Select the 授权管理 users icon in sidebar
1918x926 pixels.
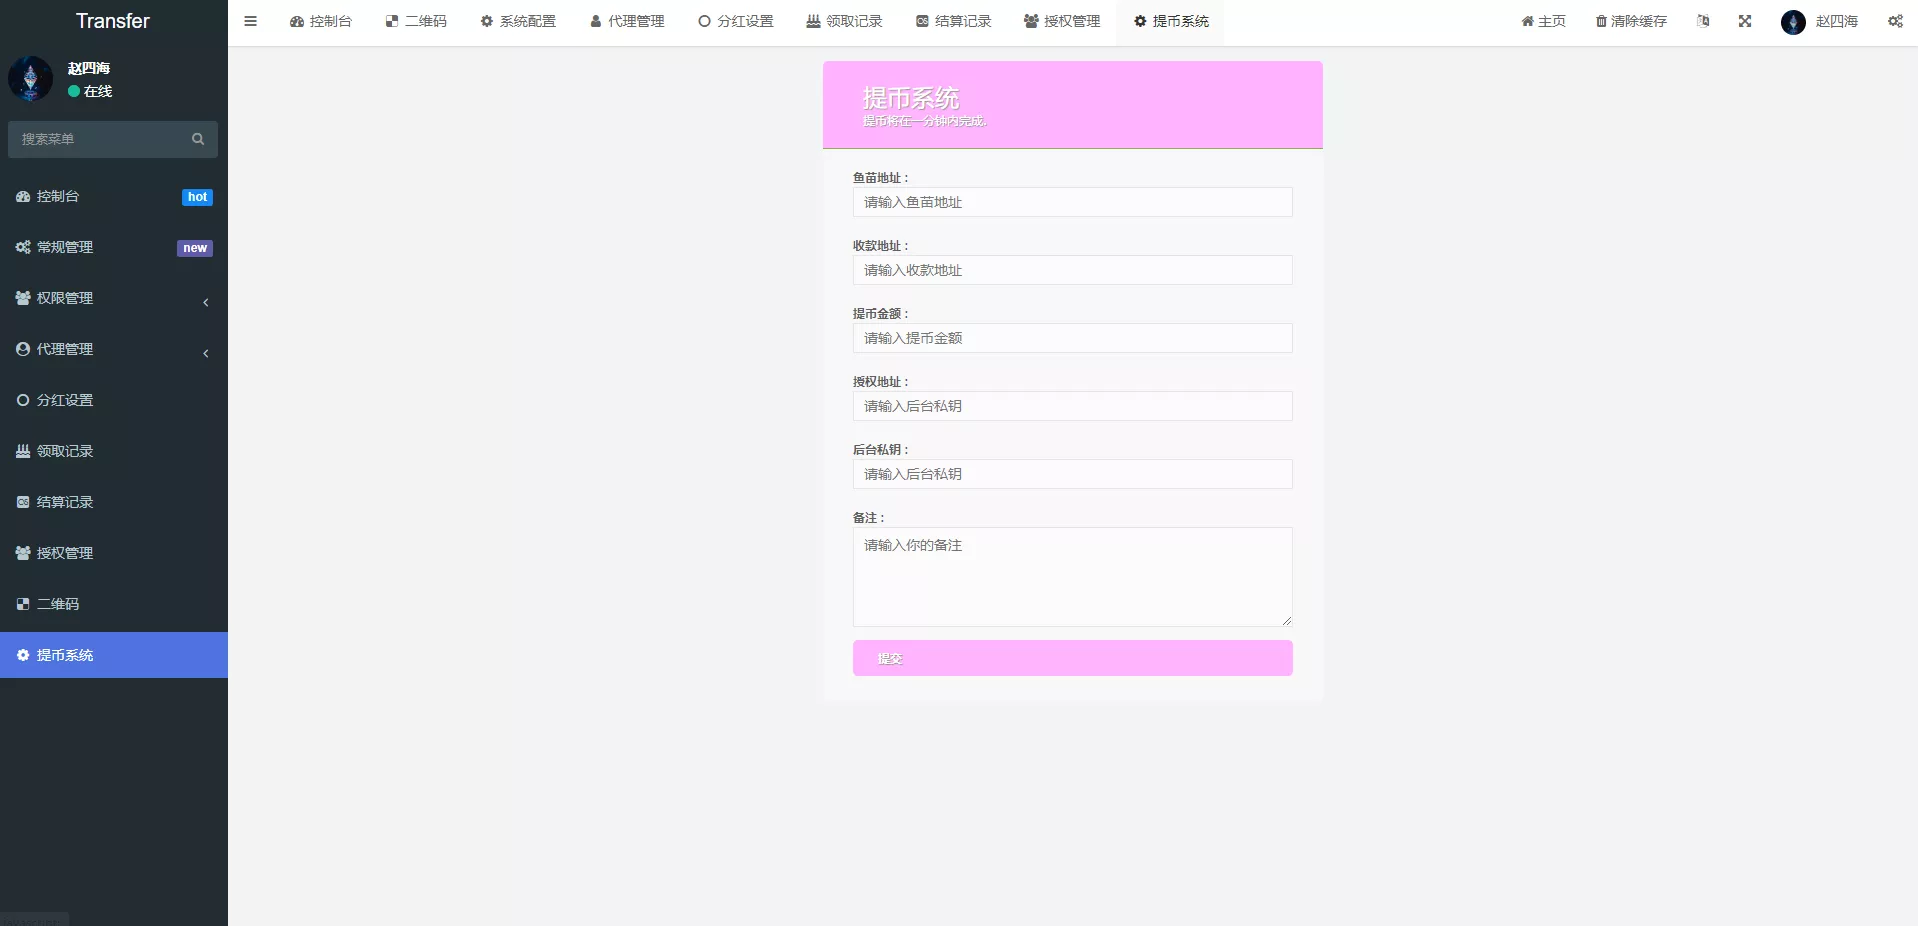[x=22, y=553]
